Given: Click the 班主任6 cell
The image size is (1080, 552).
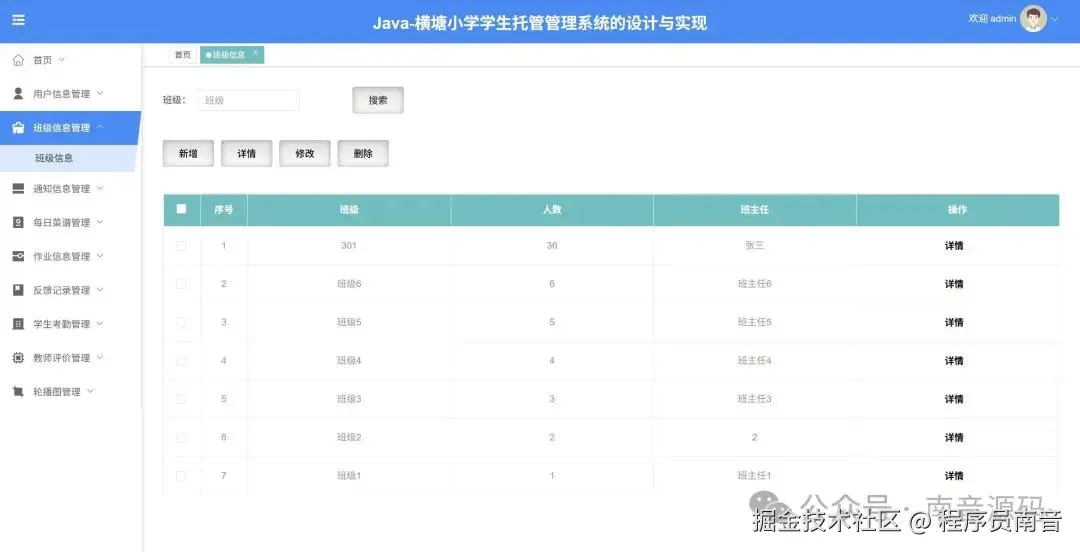Looking at the screenshot, I should (755, 284).
